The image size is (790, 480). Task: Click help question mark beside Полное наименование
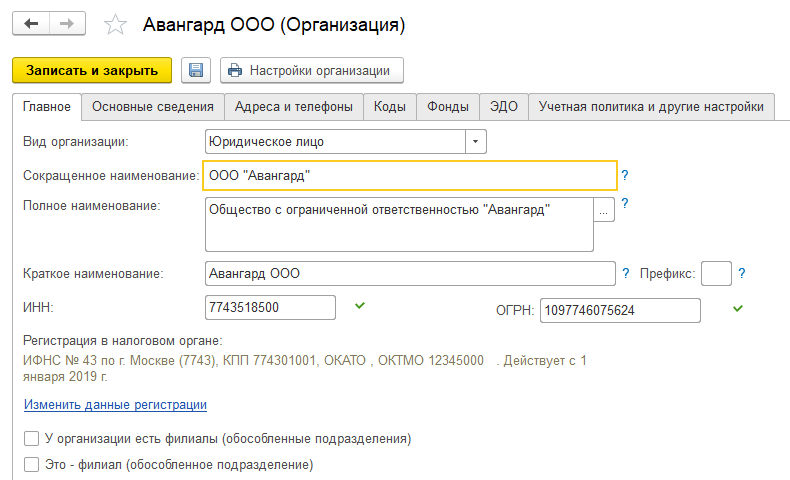coord(625,203)
